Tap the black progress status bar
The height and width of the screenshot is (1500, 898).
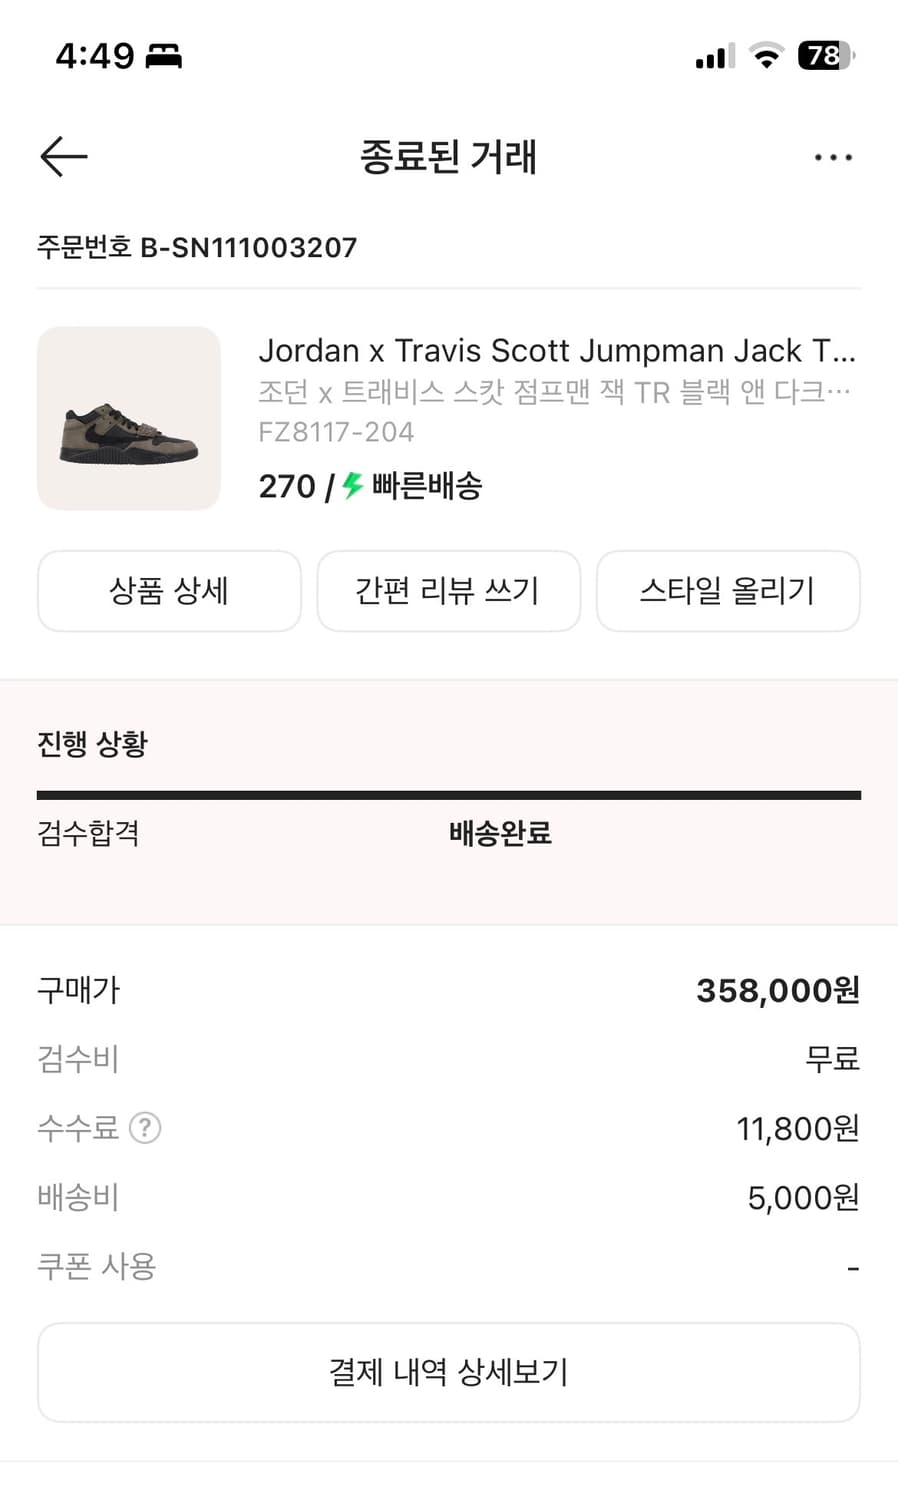click(449, 795)
